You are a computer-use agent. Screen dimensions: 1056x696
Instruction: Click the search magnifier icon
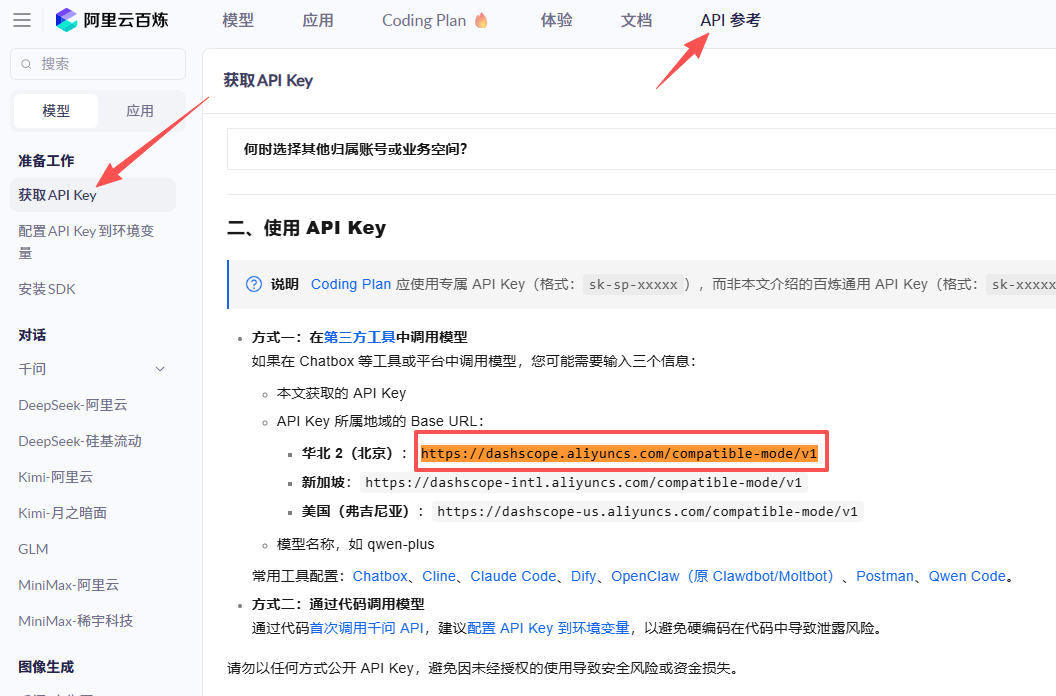26,64
